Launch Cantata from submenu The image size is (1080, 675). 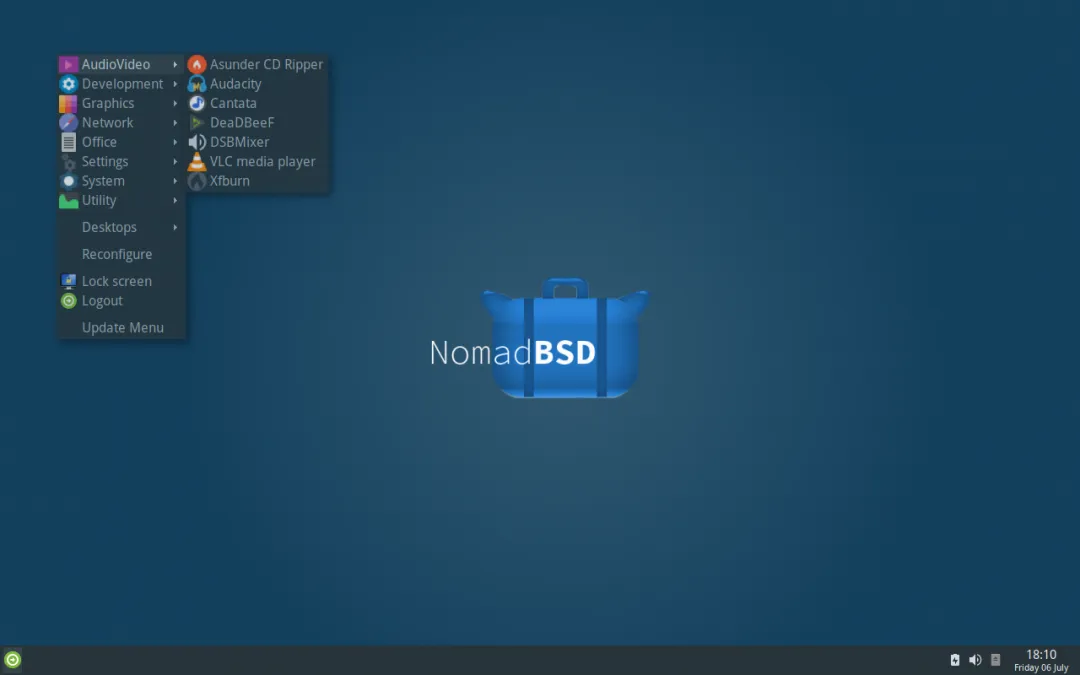(258, 103)
